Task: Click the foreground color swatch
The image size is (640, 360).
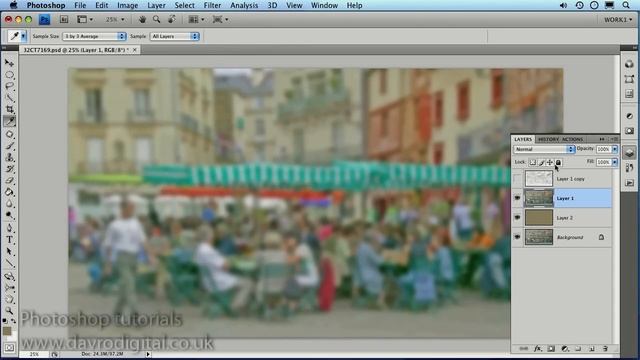Action: tap(7, 331)
